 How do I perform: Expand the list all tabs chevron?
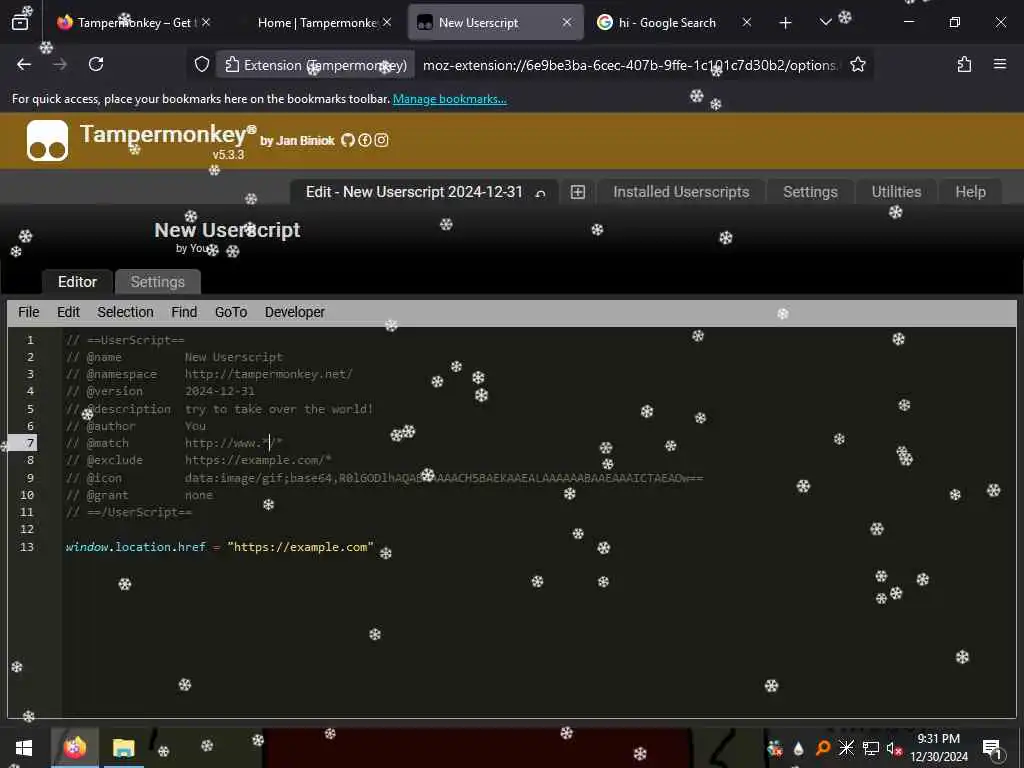click(825, 22)
